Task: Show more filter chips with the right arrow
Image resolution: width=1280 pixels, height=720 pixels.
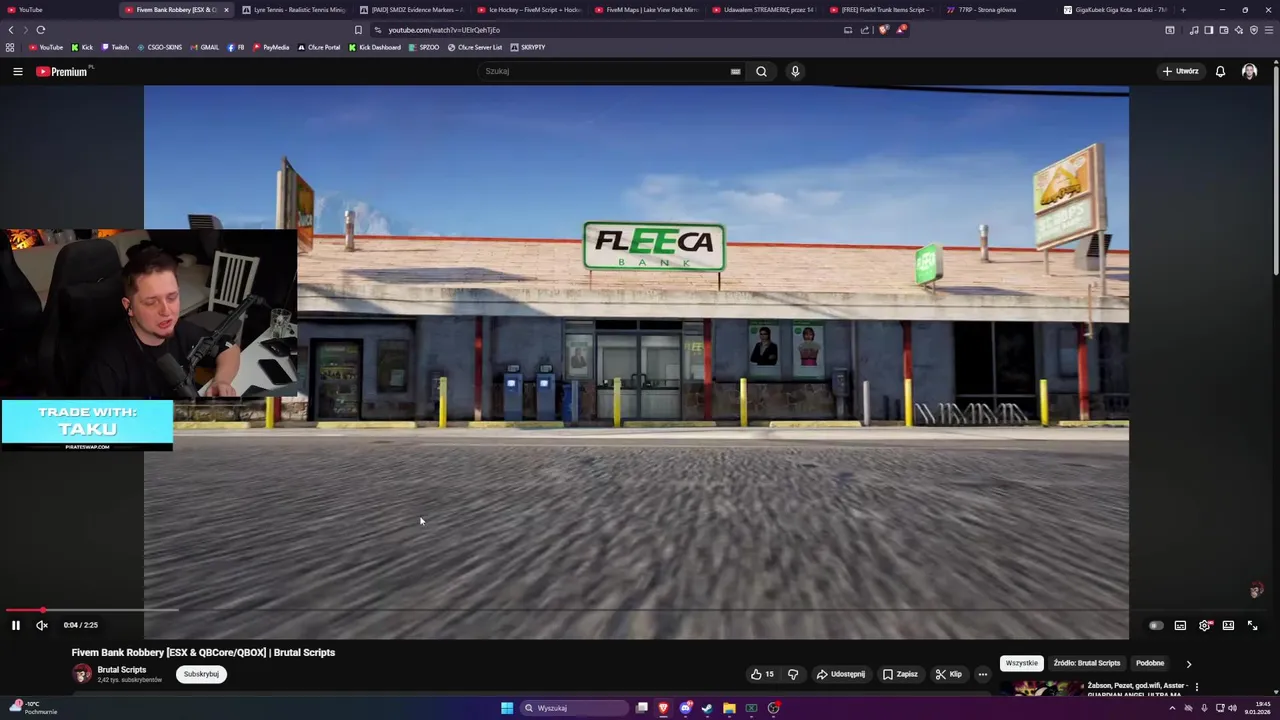Action: pos(1188,663)
